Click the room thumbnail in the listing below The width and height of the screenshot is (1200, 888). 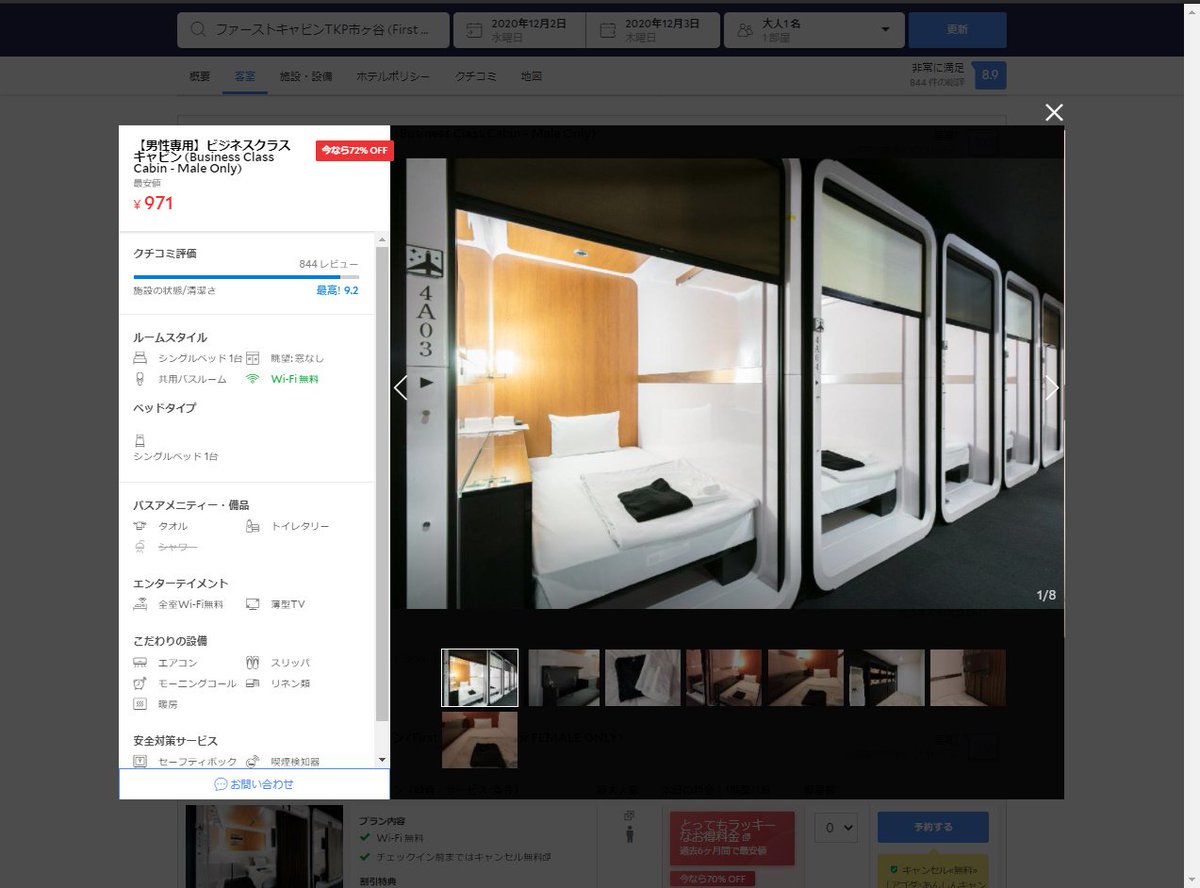pyautogui.click(x=265, y=845)
